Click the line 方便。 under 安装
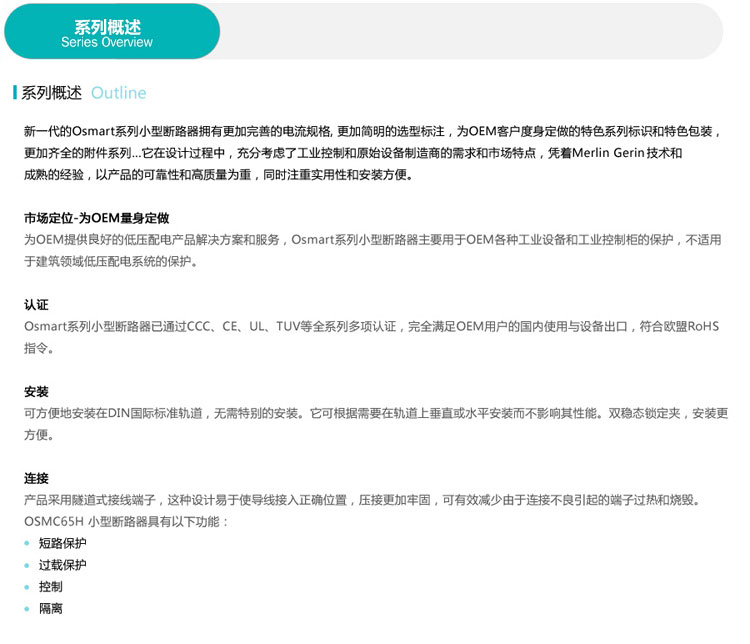 (x=39, y=435)
